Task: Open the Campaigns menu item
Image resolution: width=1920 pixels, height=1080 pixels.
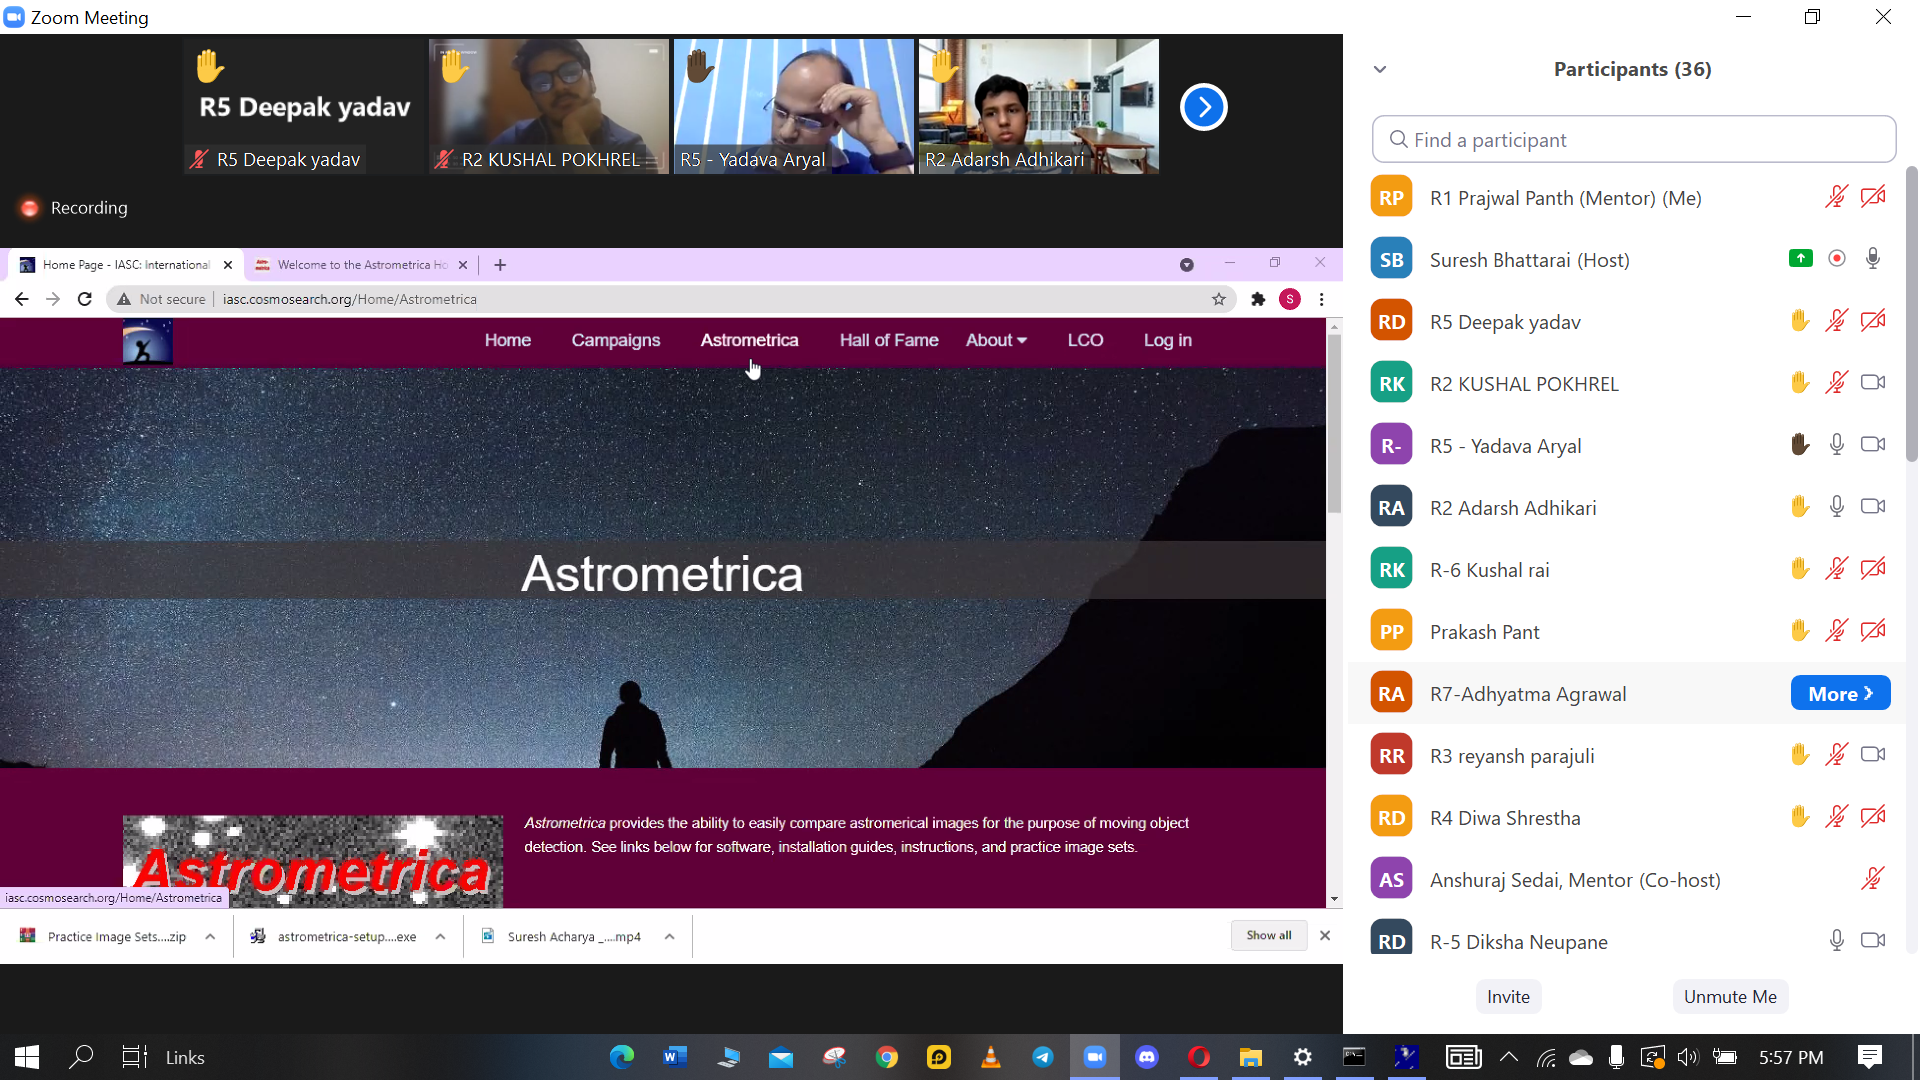Action: pos(616,341)
